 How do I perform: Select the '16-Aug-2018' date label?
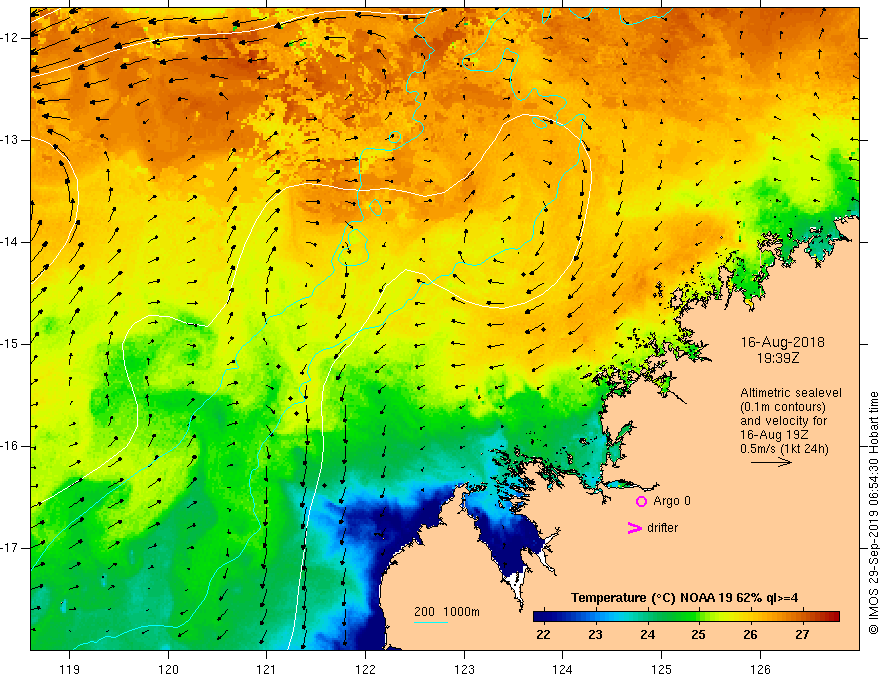[x=782, y=342]
